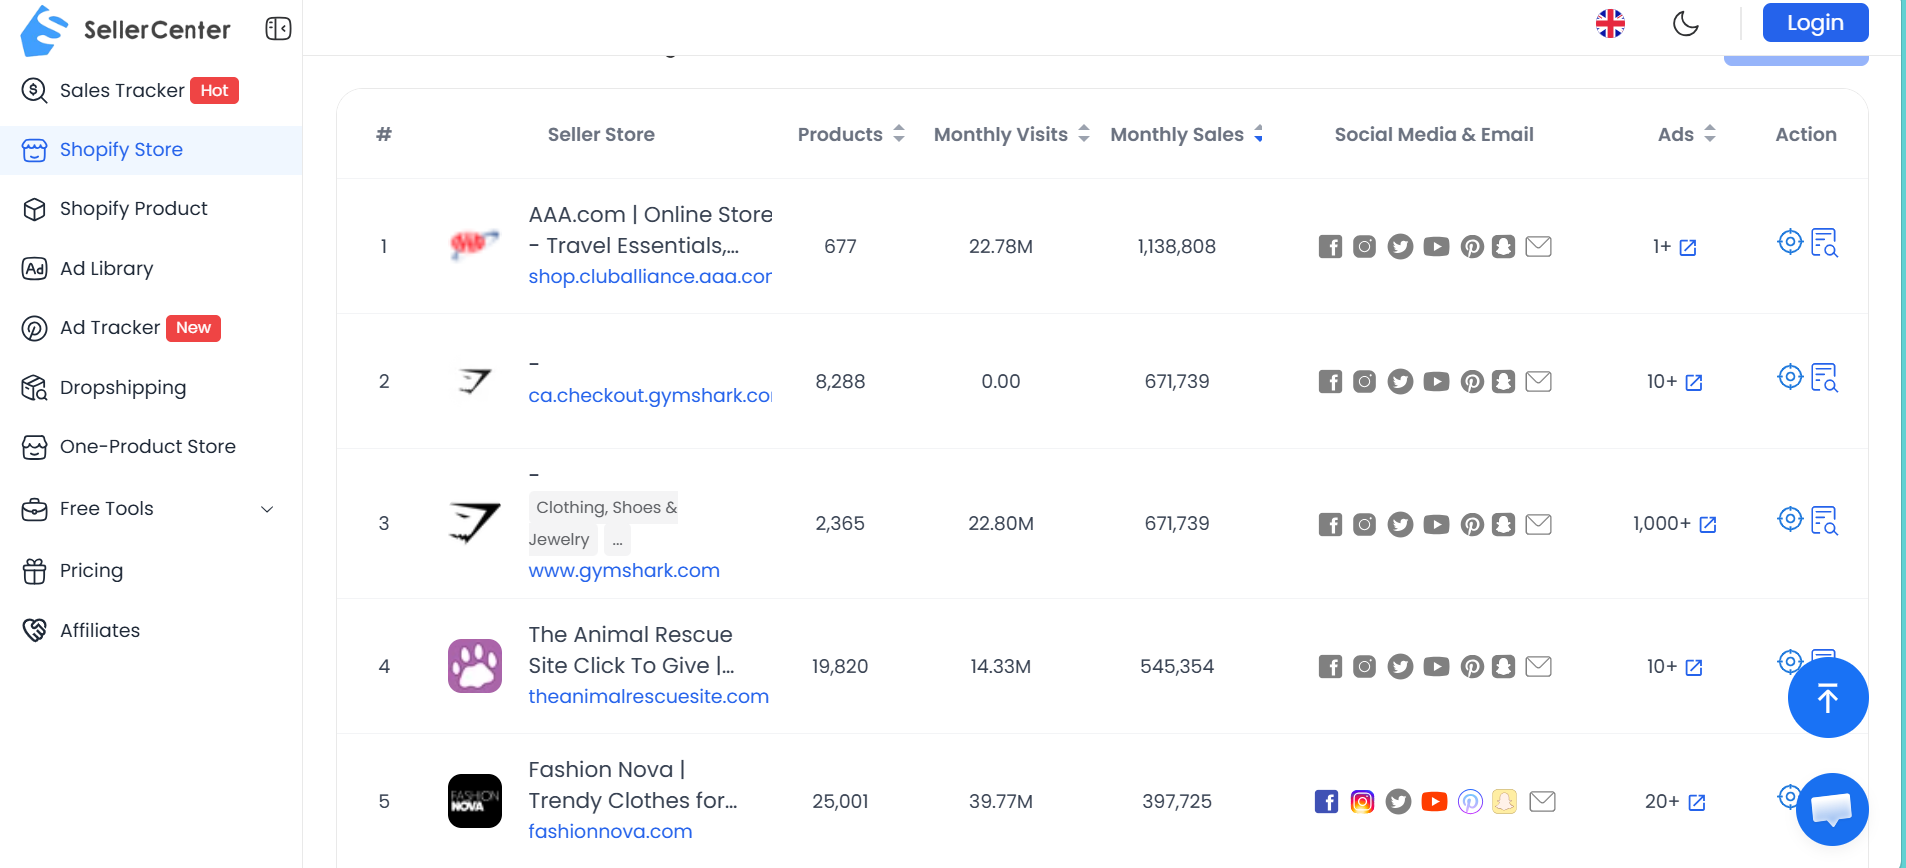Viewport: 1906px width, 868px height.
Task: Click the back-to-top arrow button
Action: point(1828,698)
